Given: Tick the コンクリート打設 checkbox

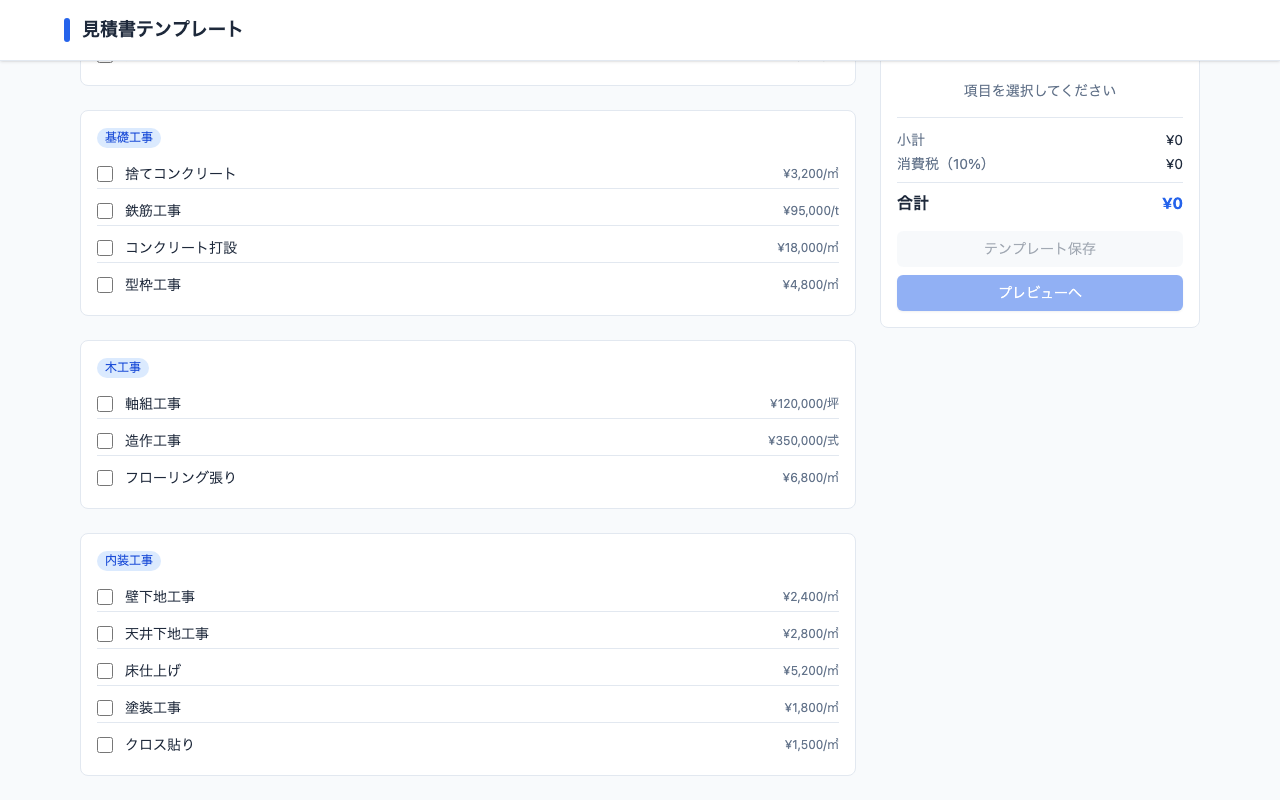Looking at the screenshot, I should 105,248.
